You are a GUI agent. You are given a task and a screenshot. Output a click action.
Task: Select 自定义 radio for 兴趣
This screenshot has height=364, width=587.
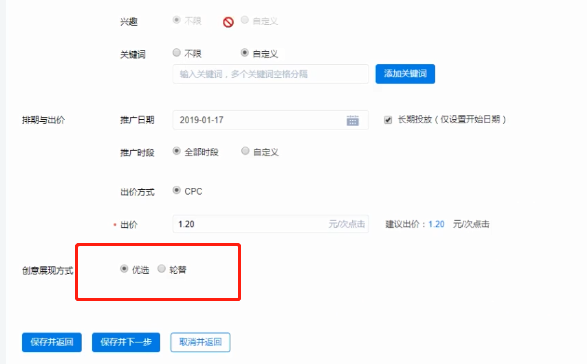244,20
